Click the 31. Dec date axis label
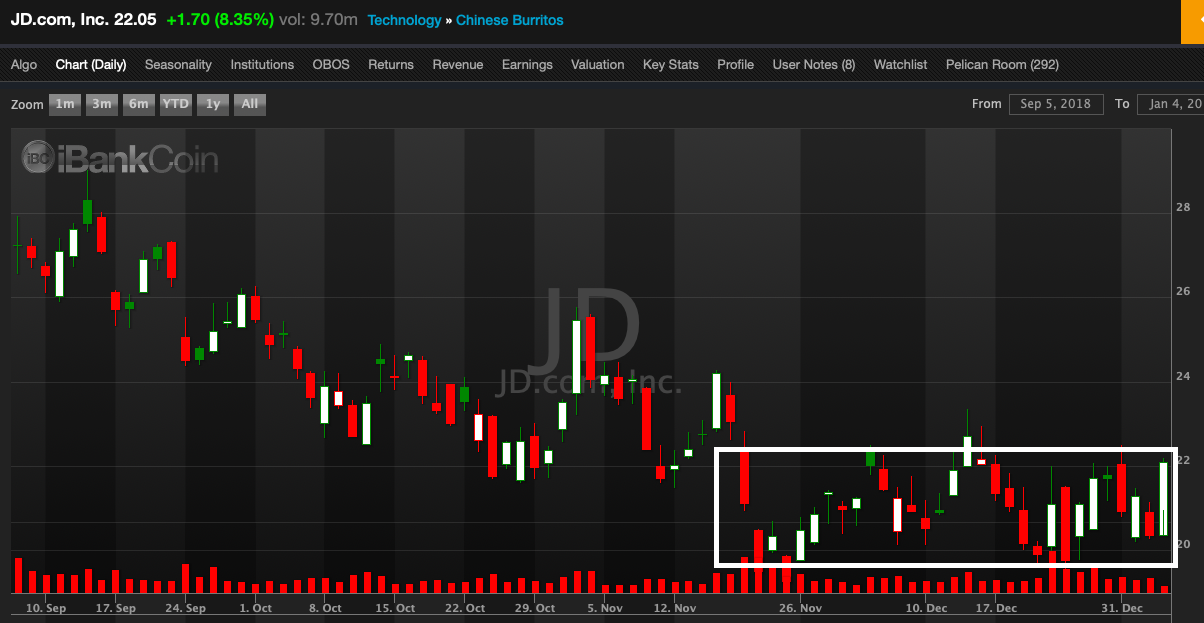The image size is (1204, 623). point(1122,608)
